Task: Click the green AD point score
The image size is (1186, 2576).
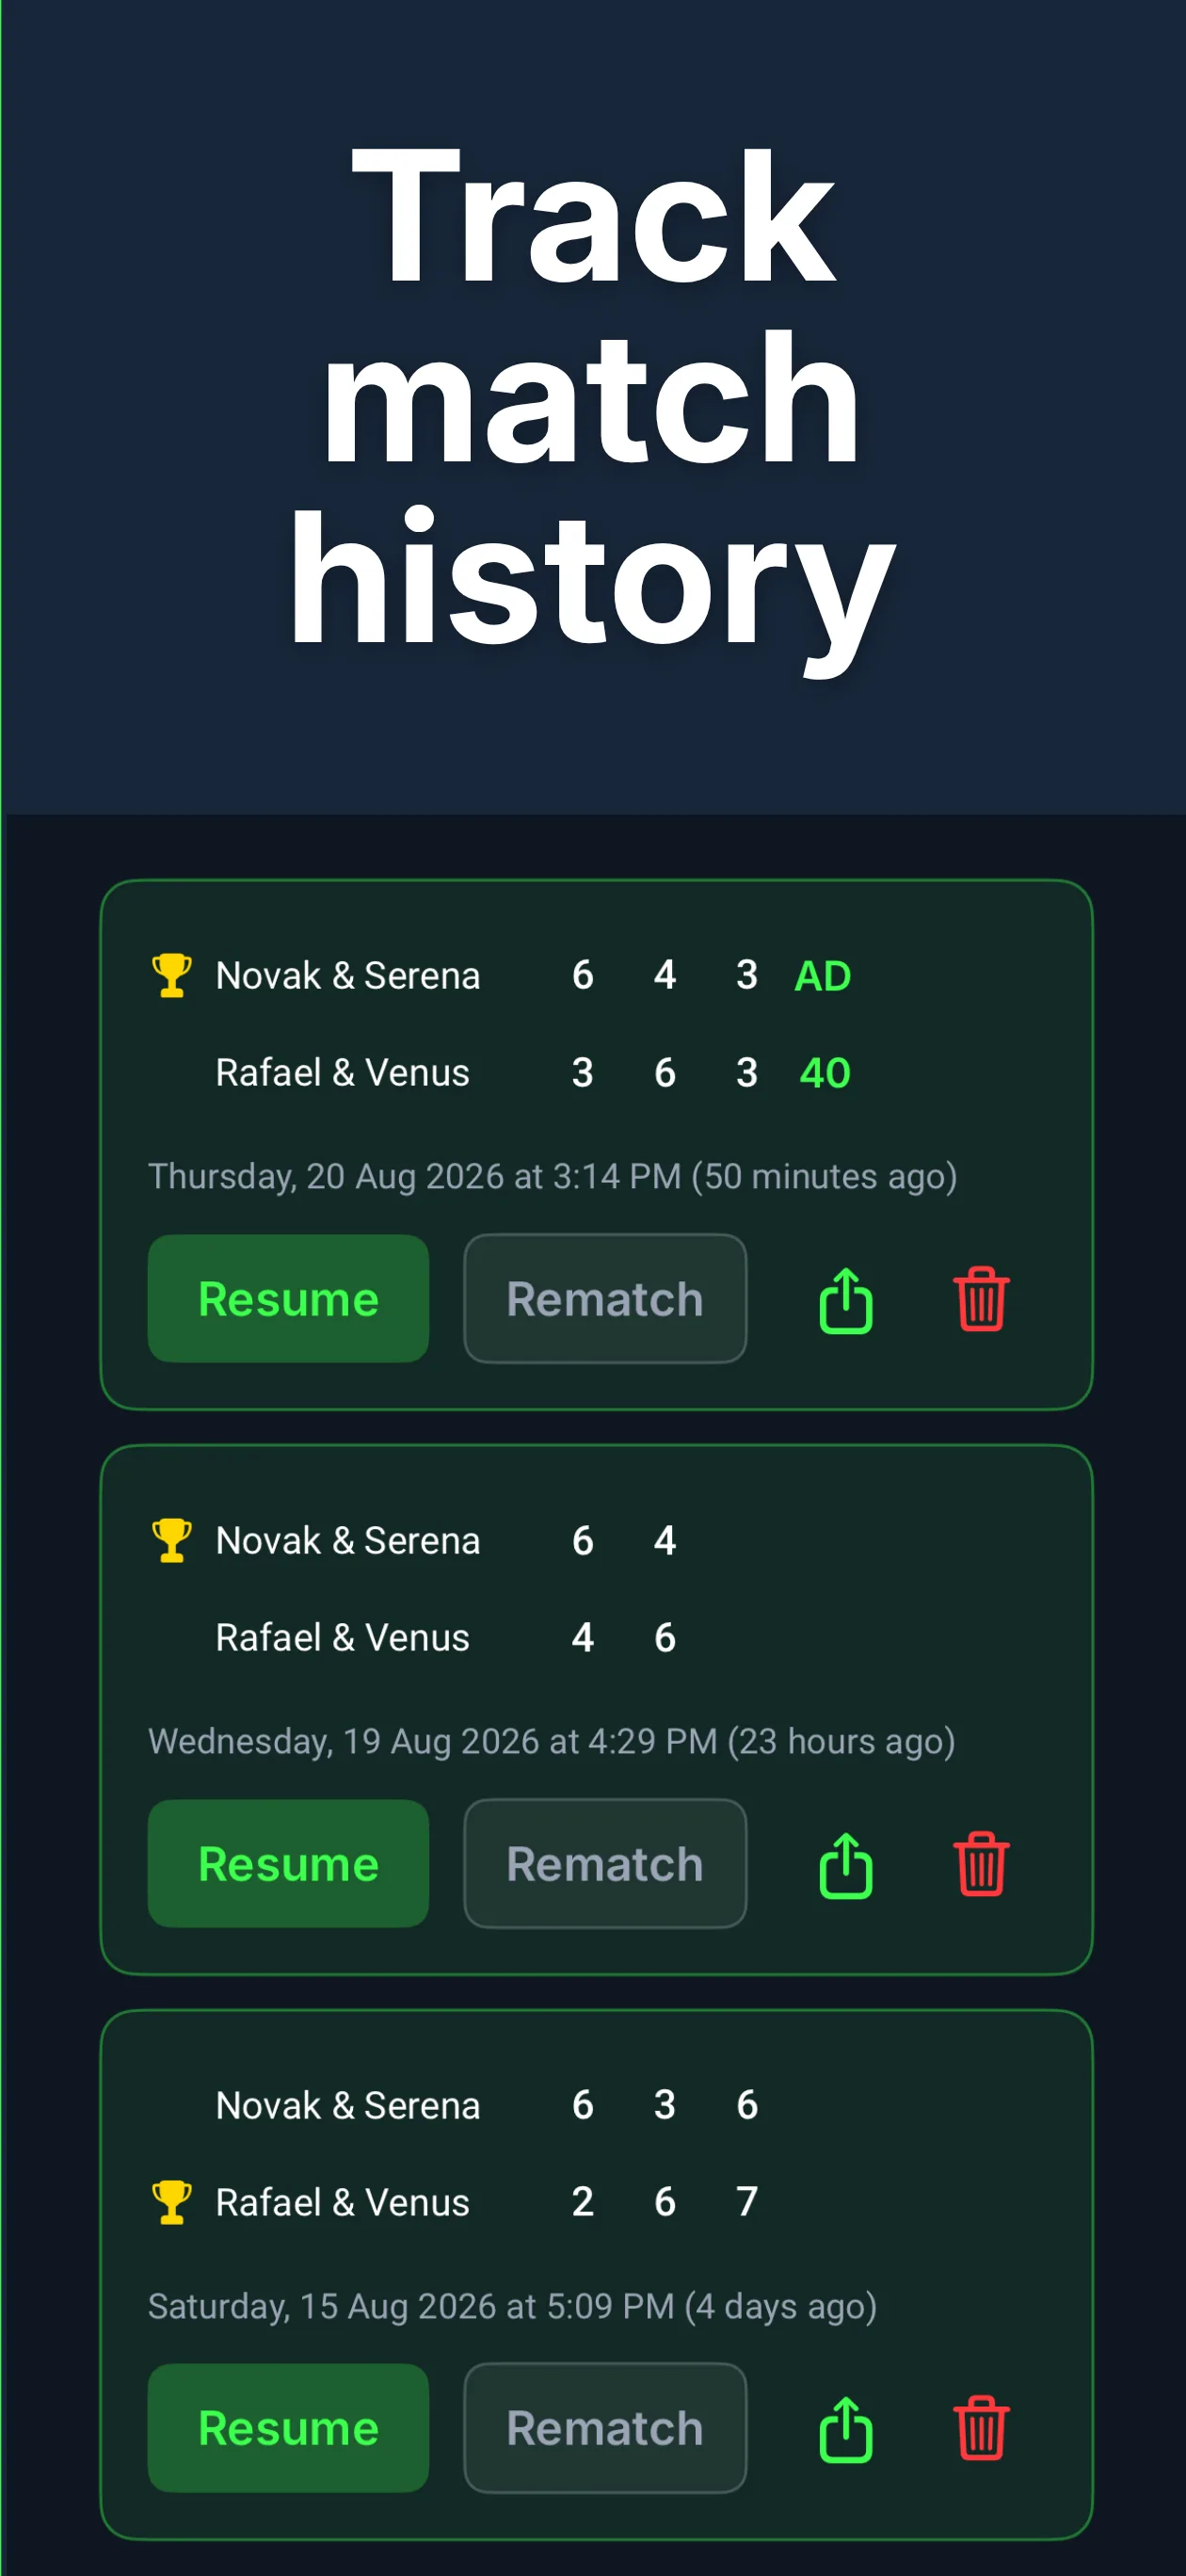Action: pos(822,976)
